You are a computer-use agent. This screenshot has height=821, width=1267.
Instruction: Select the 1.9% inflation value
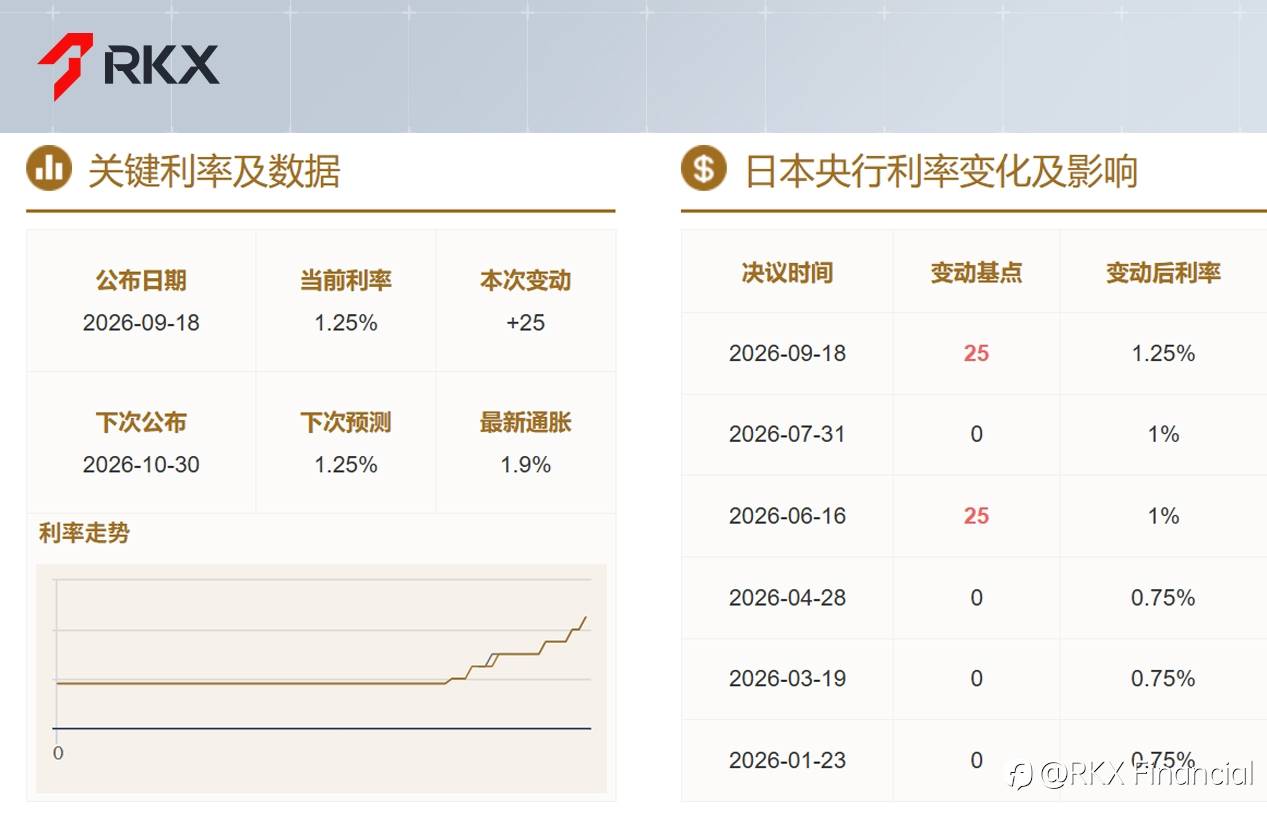coord(526,465)
